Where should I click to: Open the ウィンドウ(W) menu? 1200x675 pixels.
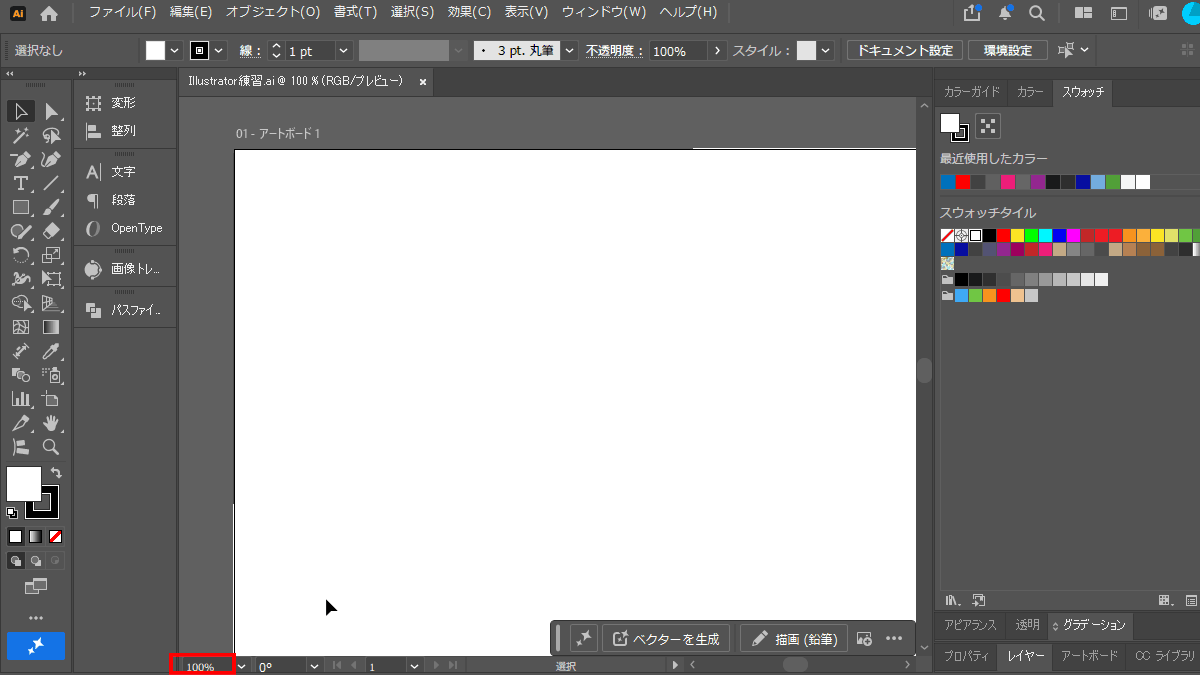pos(603,13)
